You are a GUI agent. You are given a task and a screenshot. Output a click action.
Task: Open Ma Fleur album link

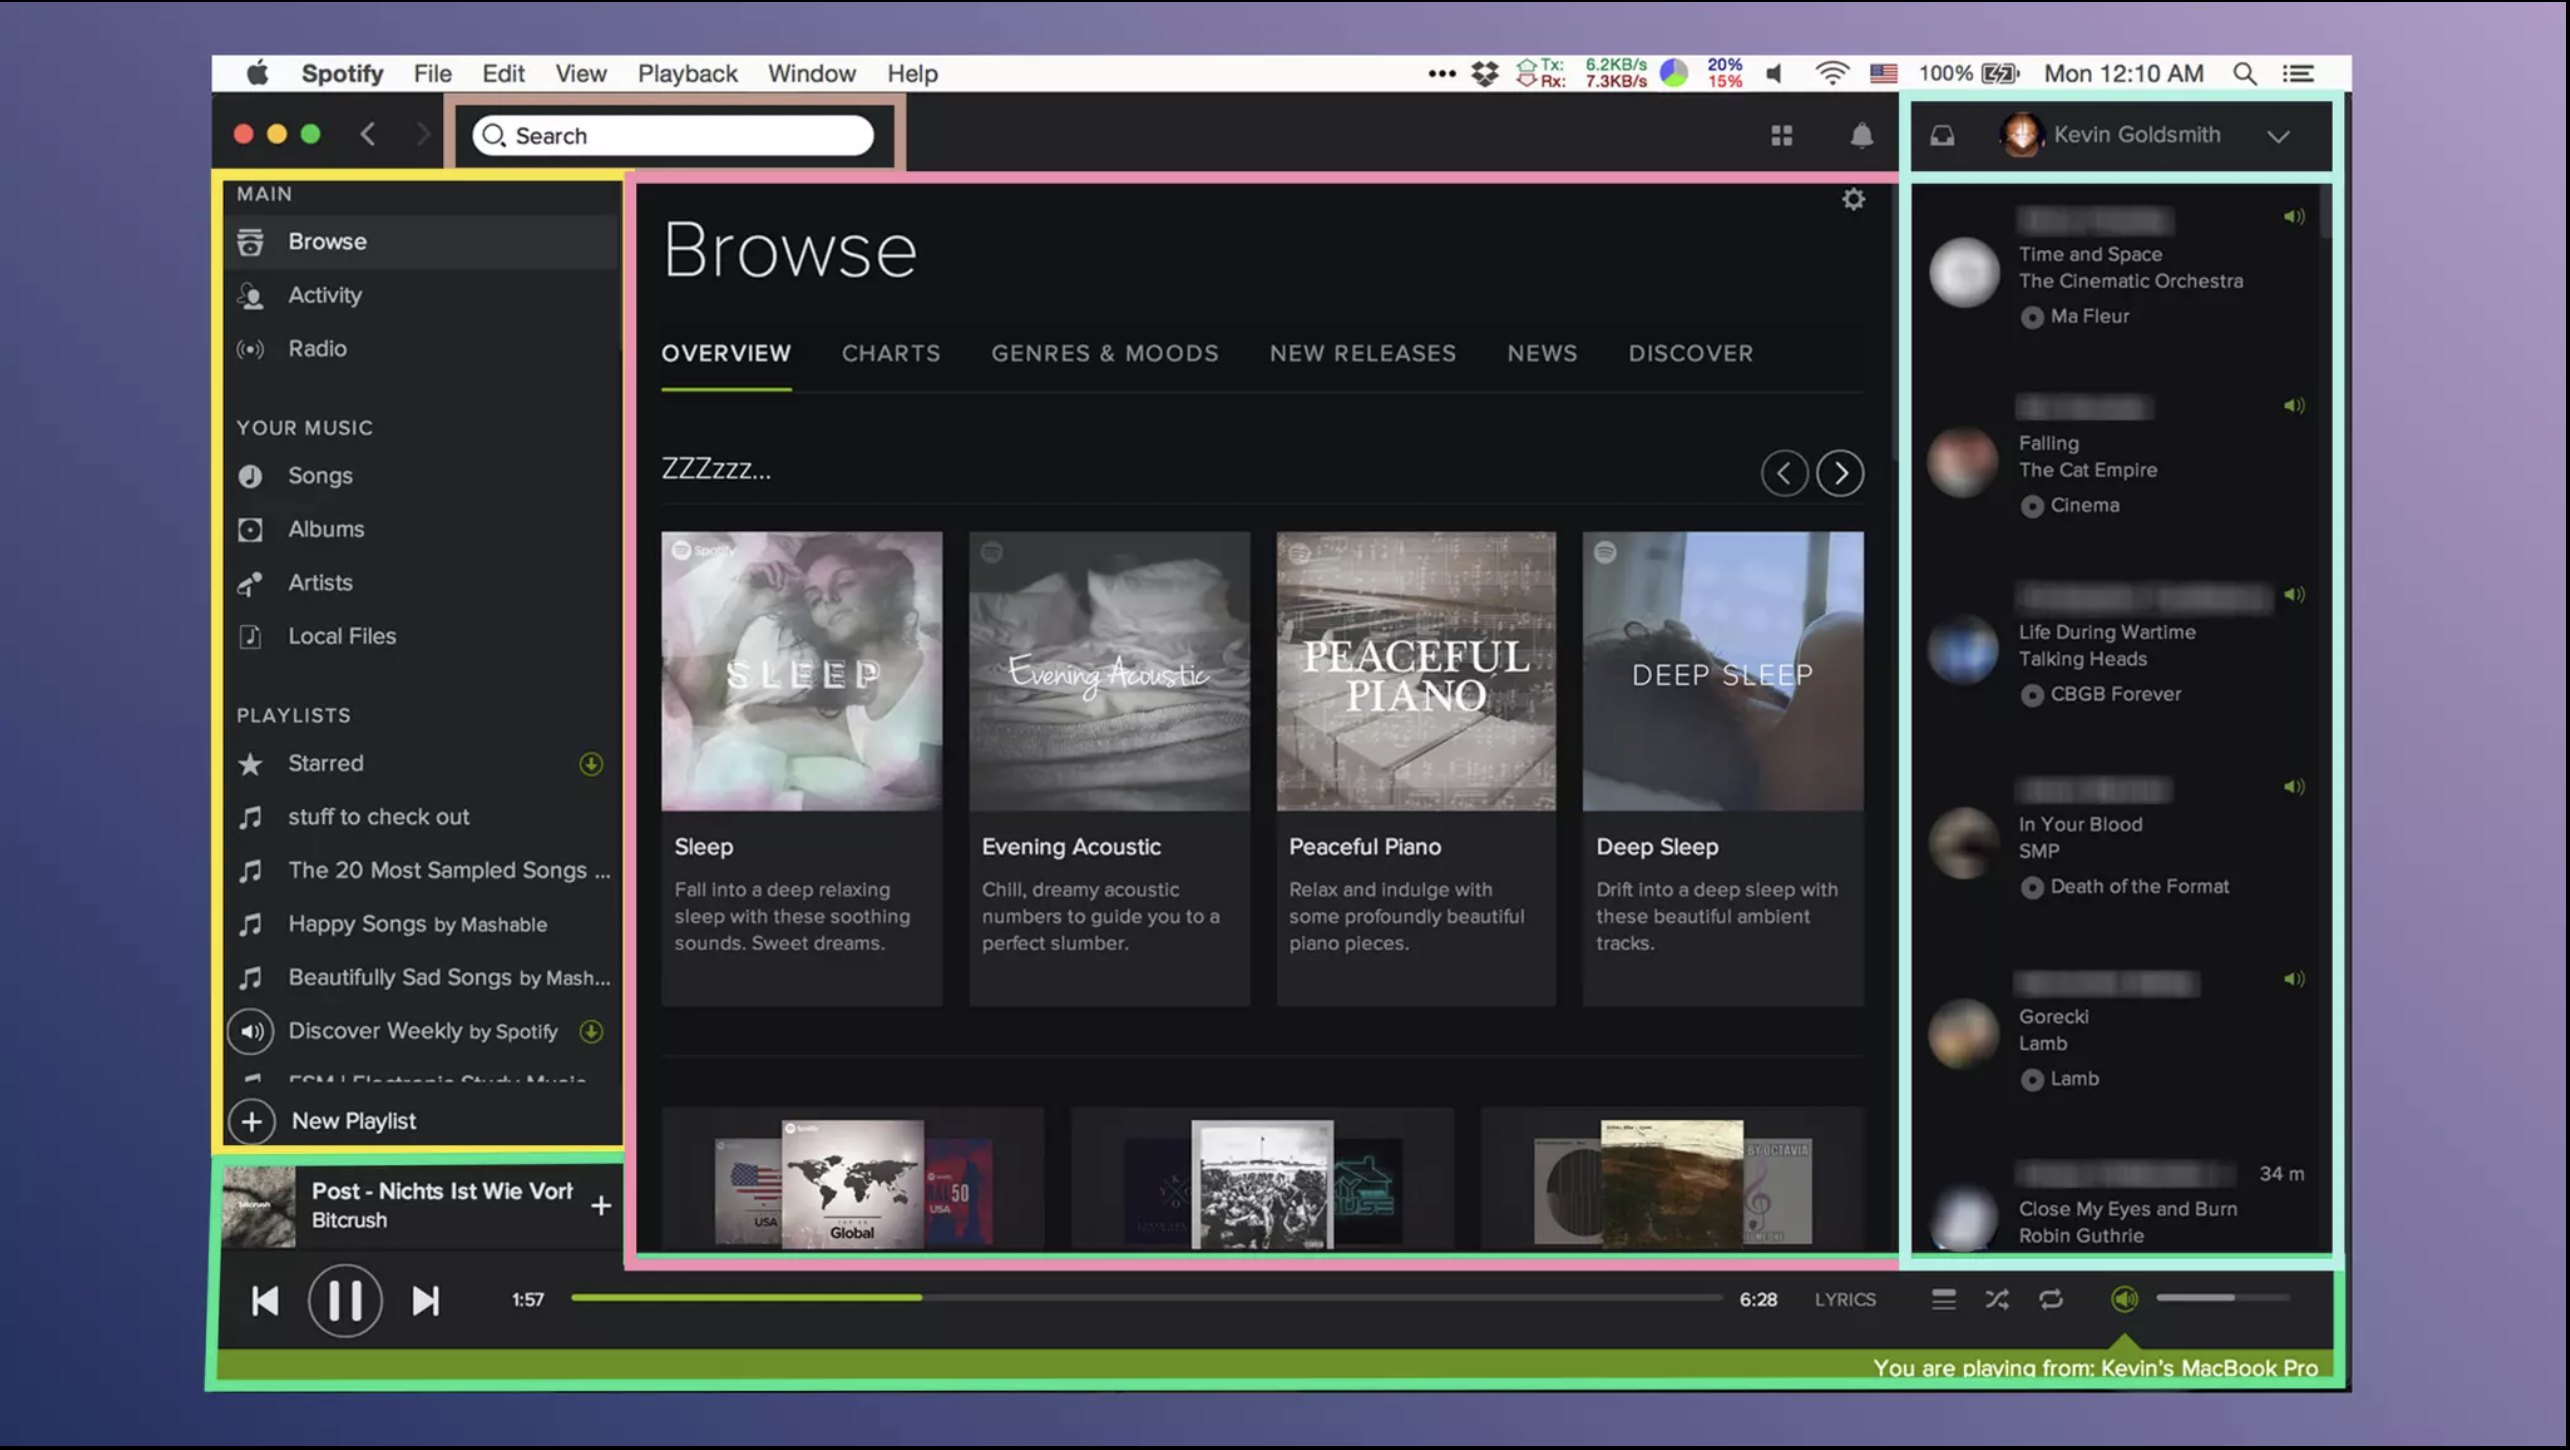[2089, 316]
